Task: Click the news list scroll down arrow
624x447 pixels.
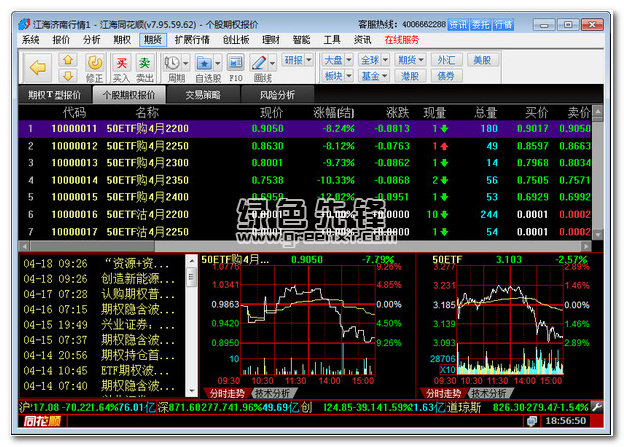Action: pos(191,391)
